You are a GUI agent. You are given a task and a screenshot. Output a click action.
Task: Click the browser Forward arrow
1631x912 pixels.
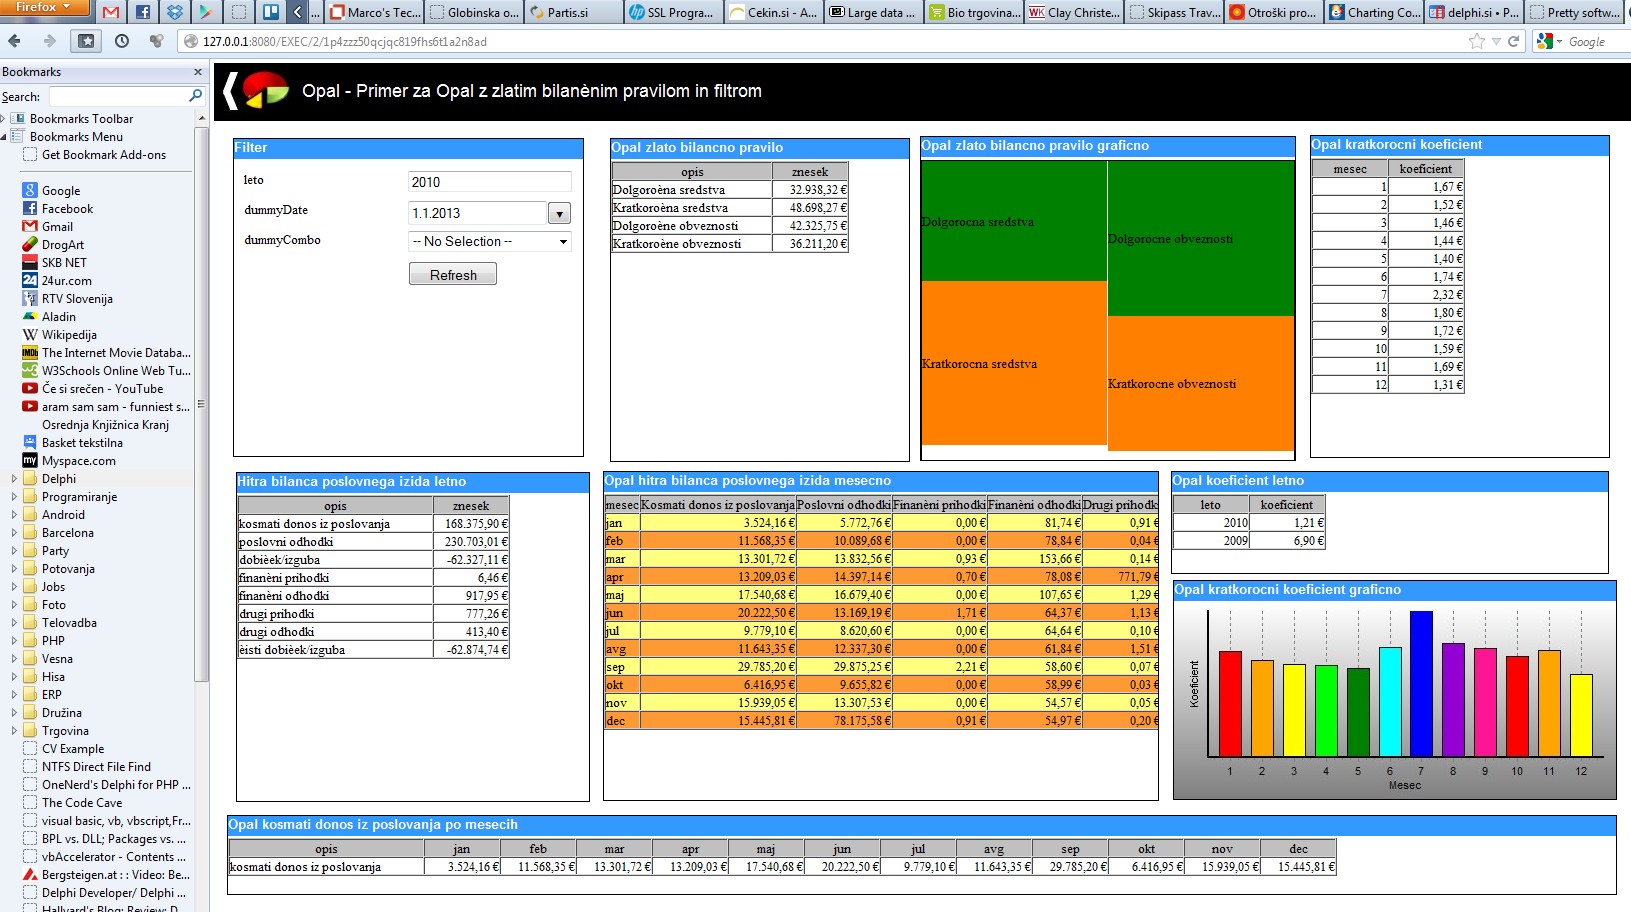[x=50, y=41]
